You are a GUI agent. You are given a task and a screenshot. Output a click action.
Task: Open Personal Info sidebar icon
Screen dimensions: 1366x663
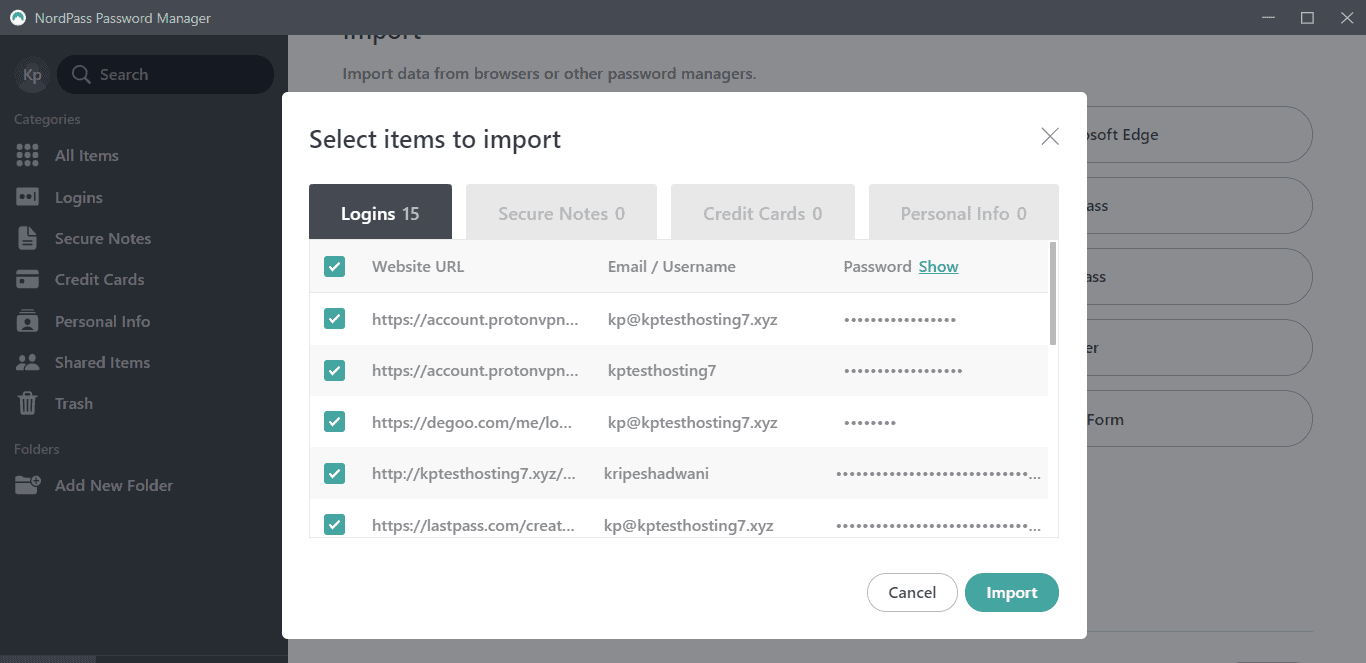(27, 321)
